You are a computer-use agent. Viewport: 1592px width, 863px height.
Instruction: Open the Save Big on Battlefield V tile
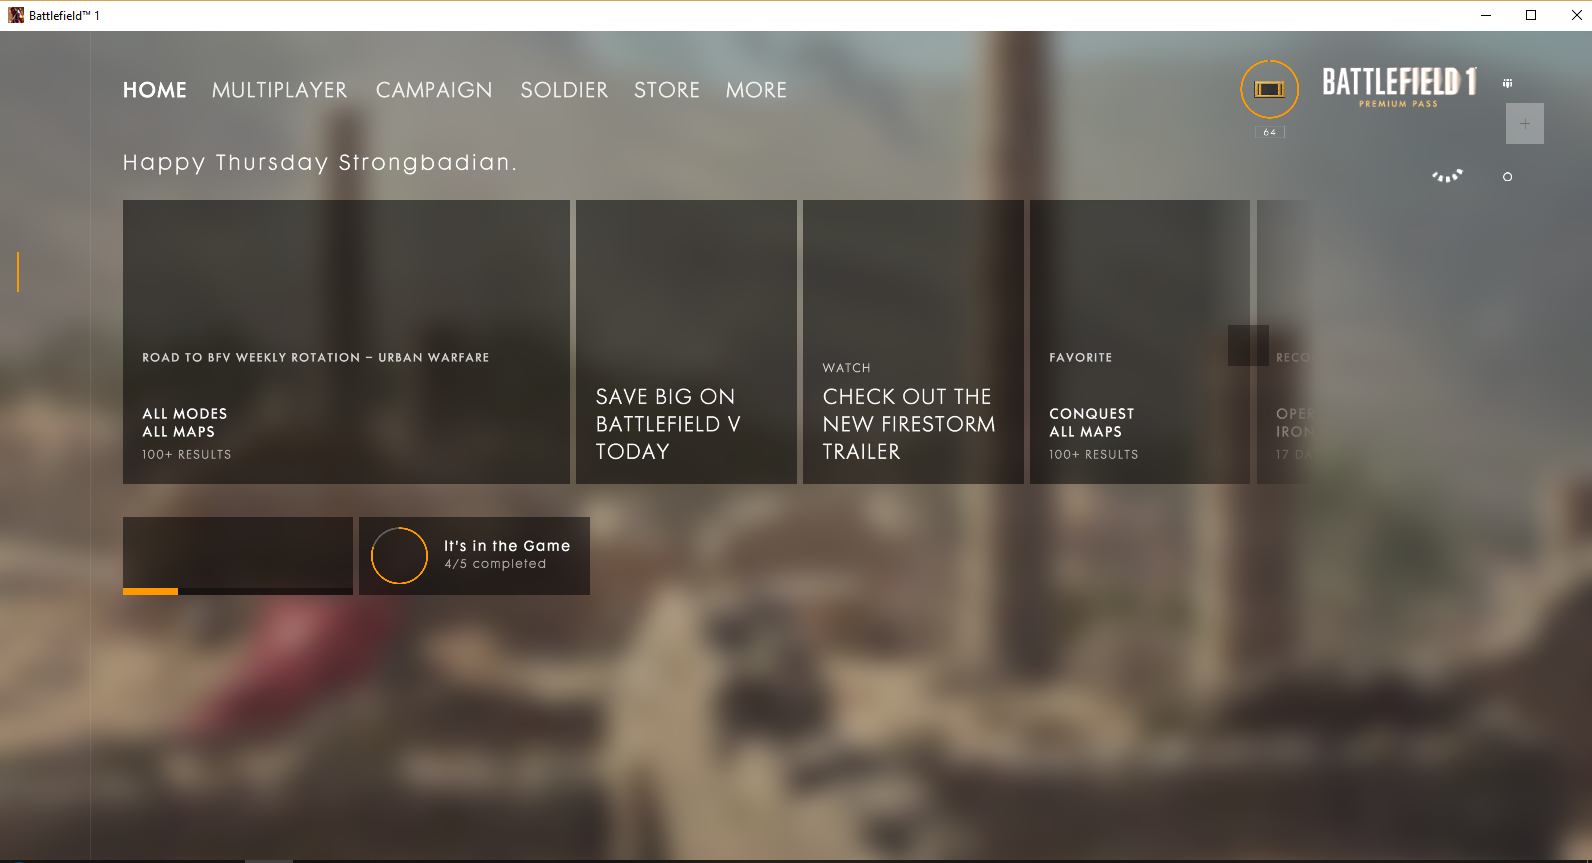(686, 342)
